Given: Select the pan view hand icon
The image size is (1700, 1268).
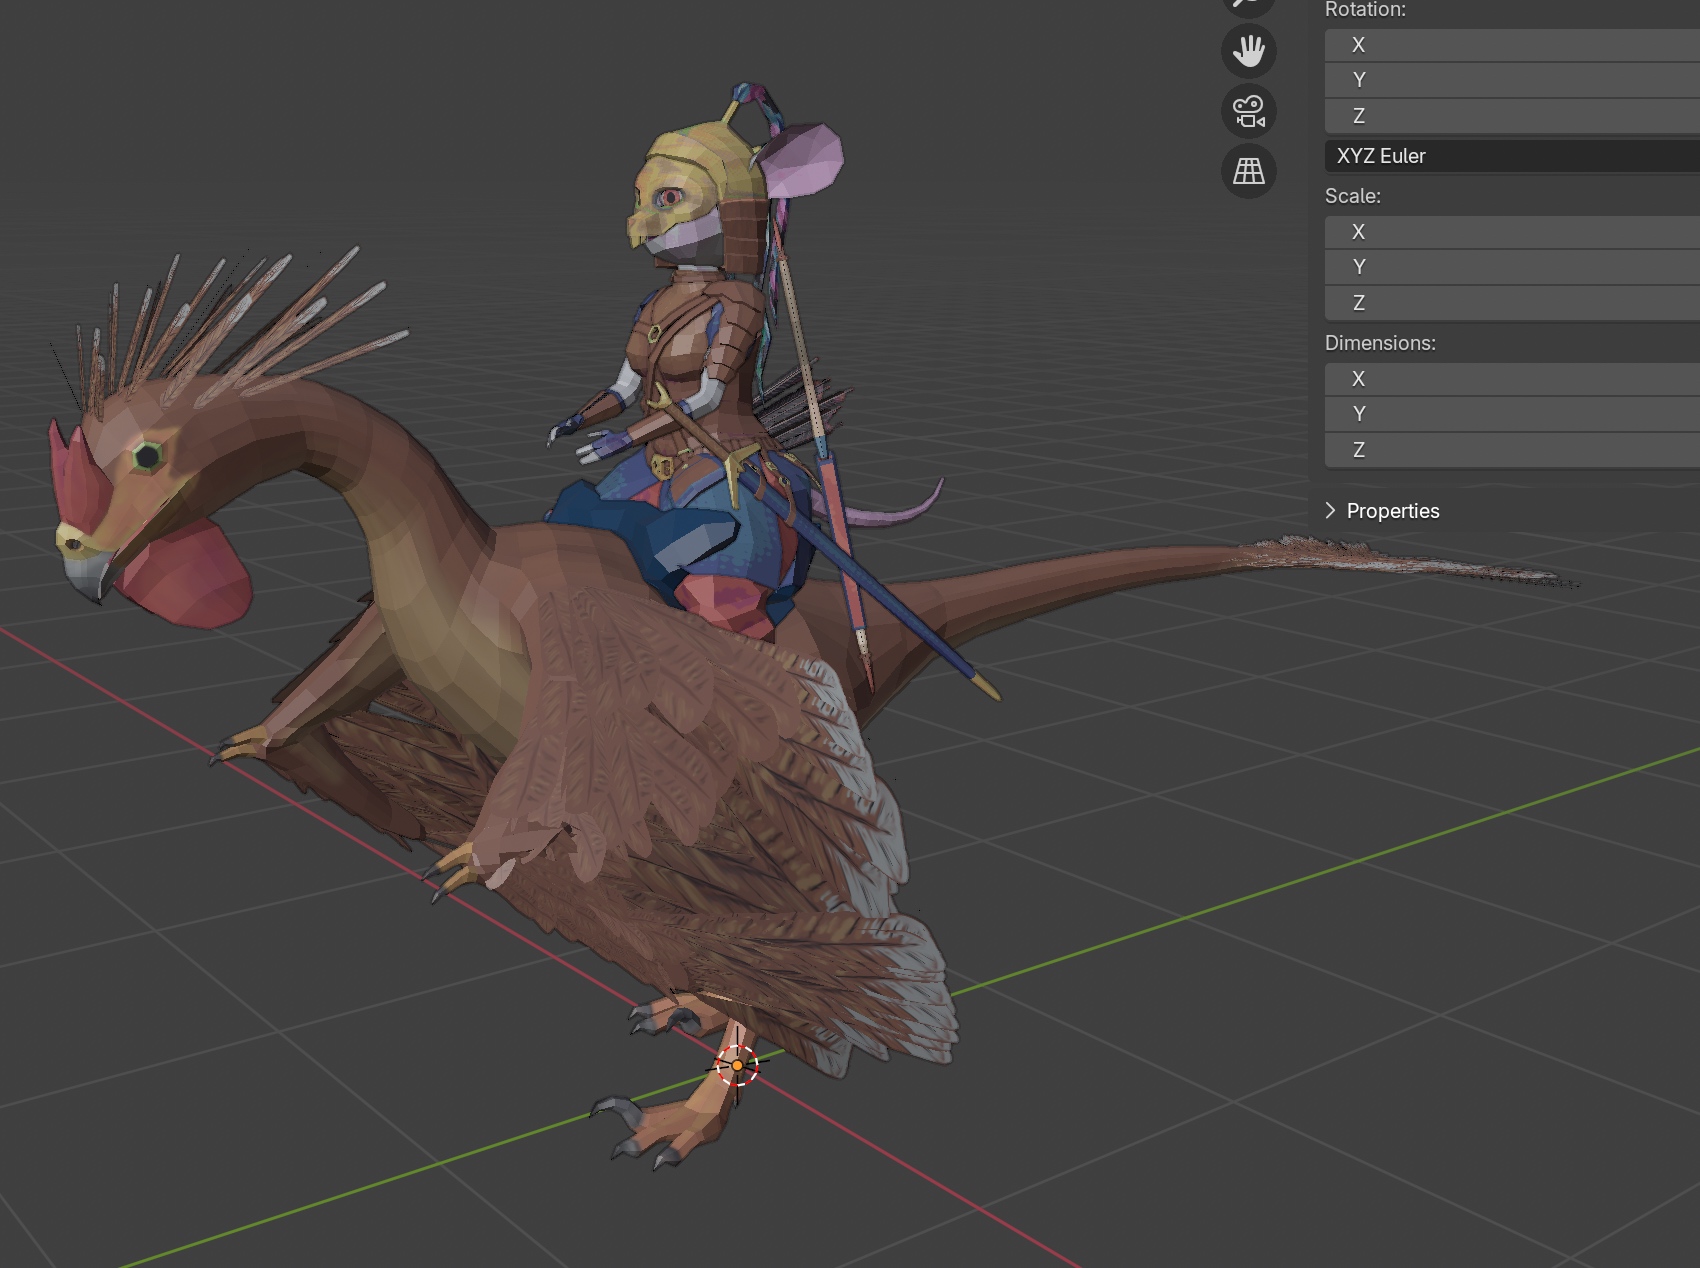Looking at the screenshot, I should coord(1248,50).
